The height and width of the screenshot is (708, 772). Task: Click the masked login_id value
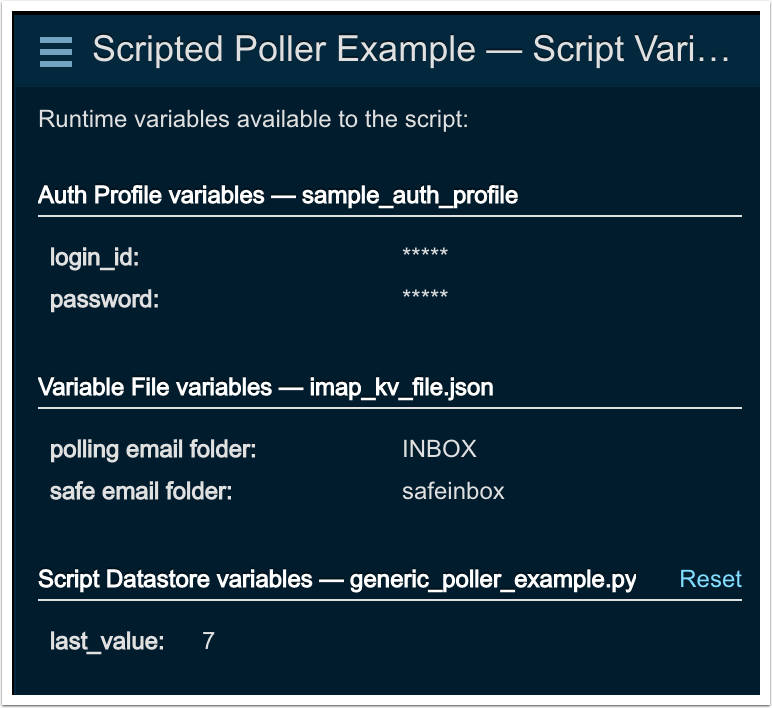425,254
